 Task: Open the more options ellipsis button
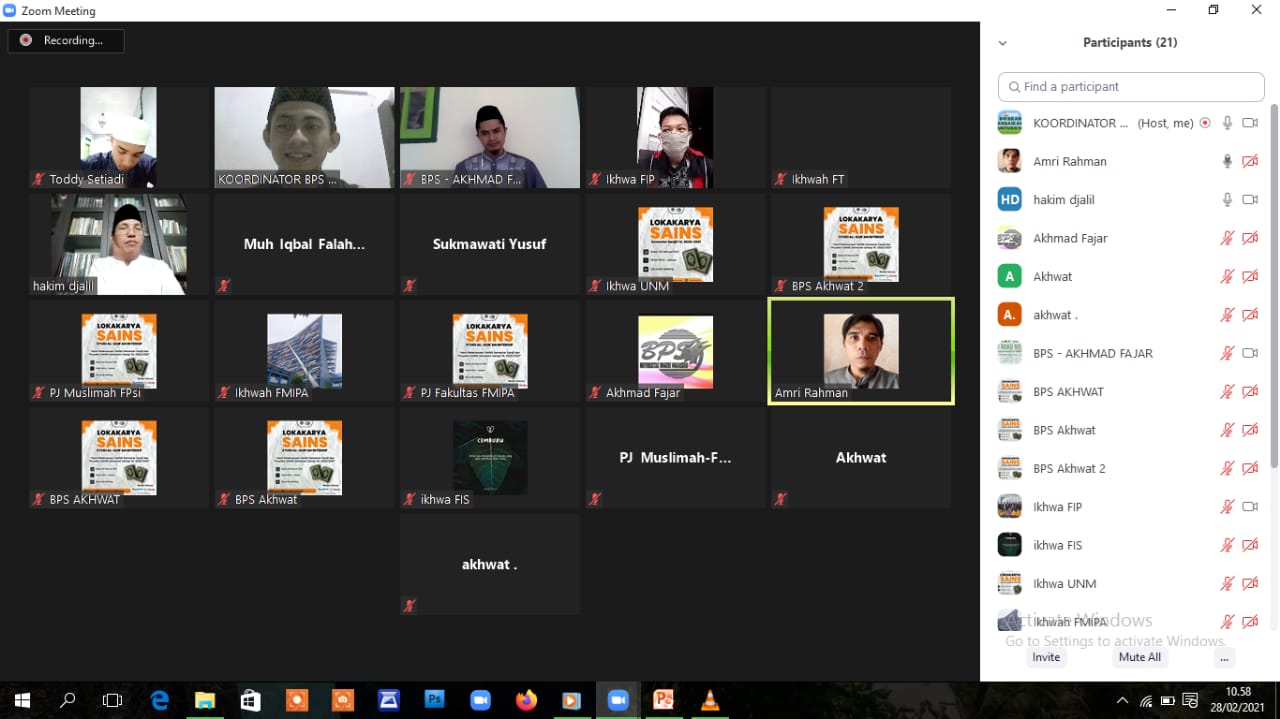(1224, 657)
